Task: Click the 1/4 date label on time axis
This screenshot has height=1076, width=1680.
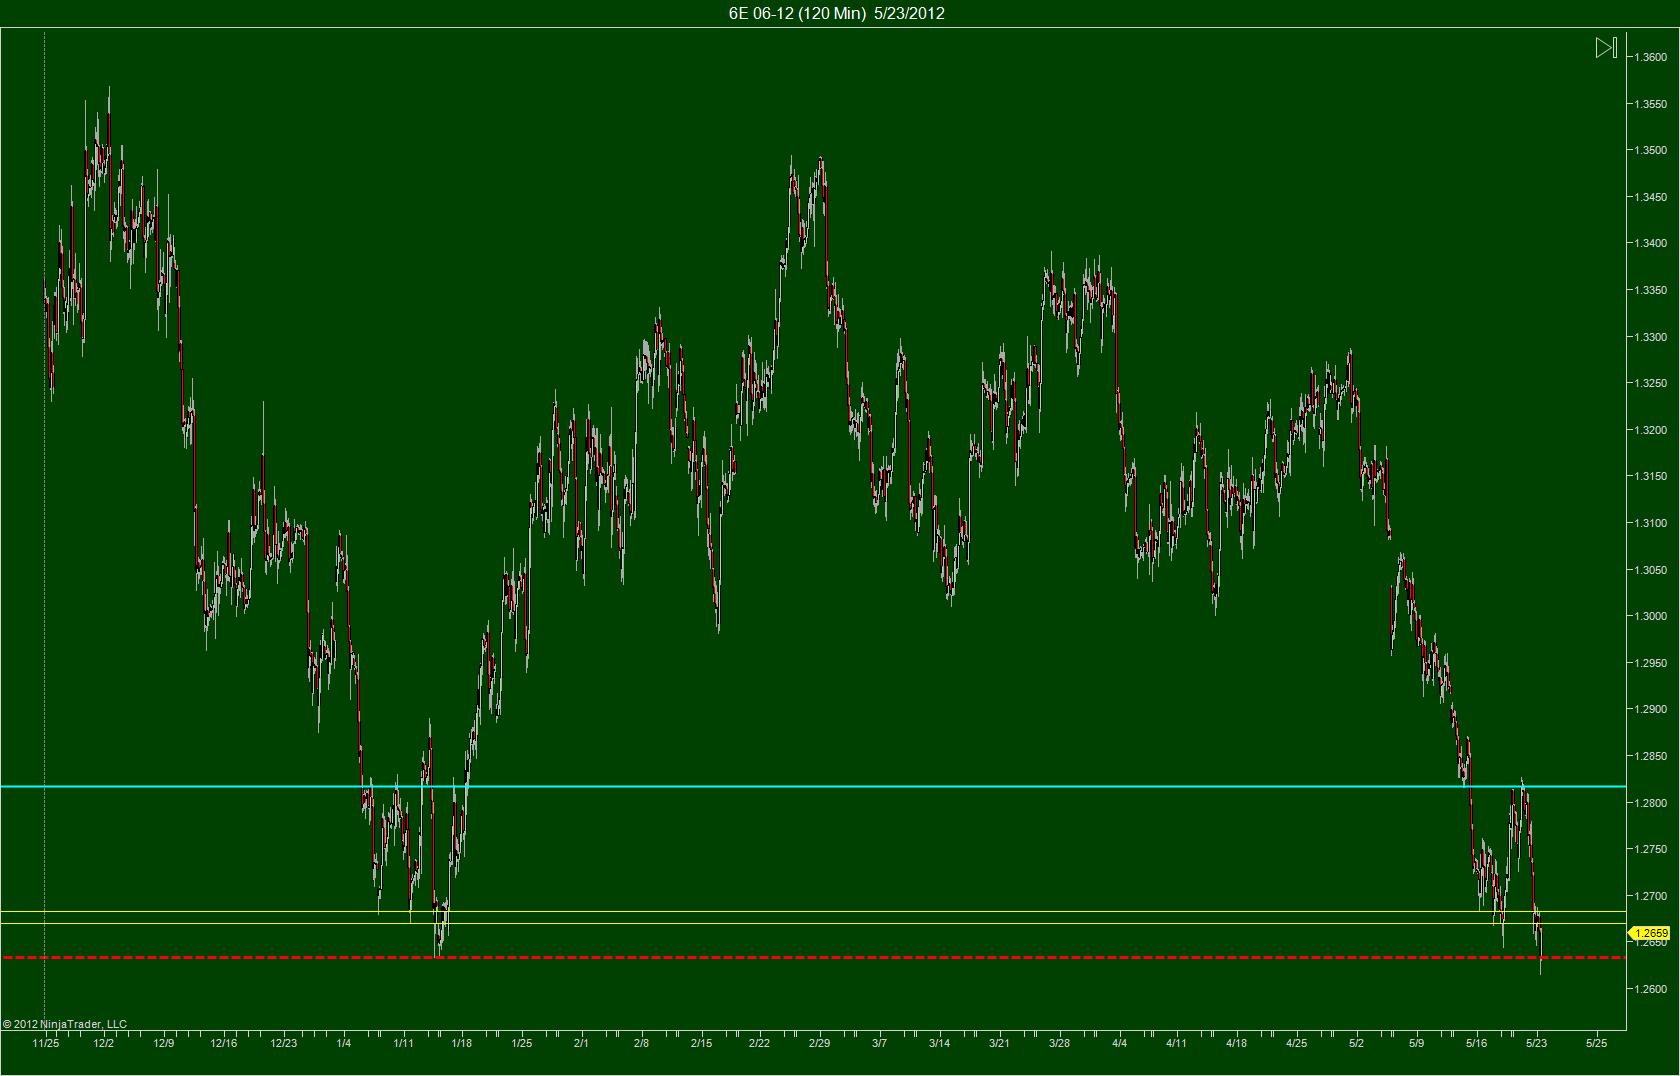Action: pyautogui.click(x=344, y=1043)
